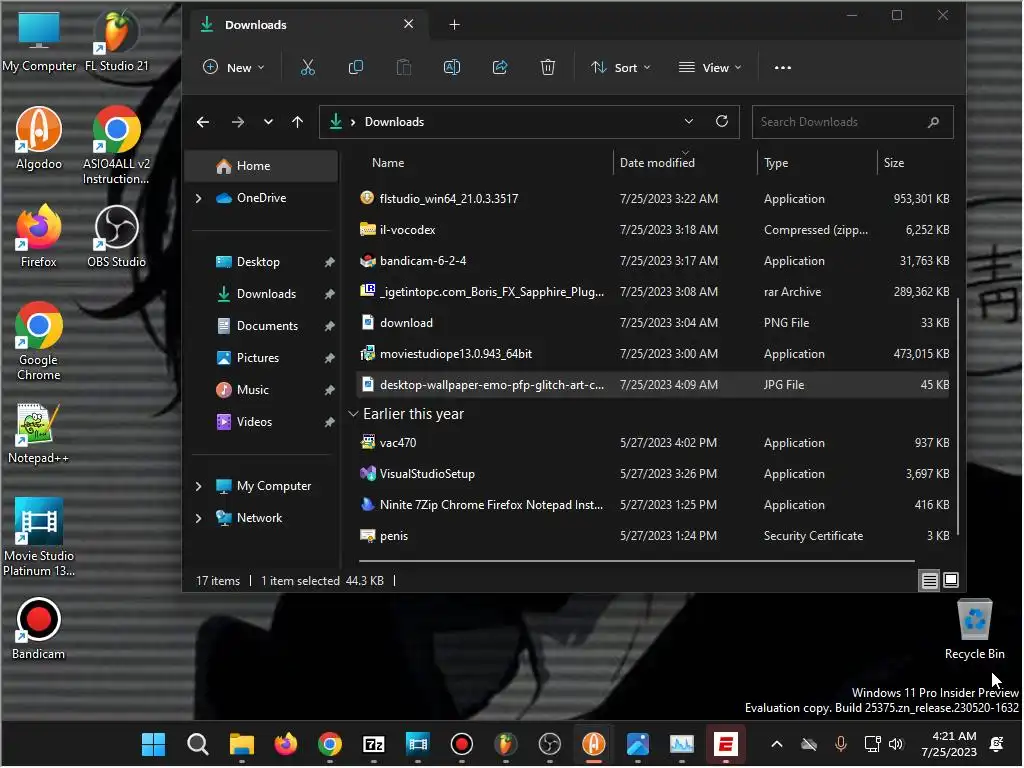Viewport: 1024px width, 768px height.
Task: Click Windows Start button on taskbar
Action: point(153,744)
